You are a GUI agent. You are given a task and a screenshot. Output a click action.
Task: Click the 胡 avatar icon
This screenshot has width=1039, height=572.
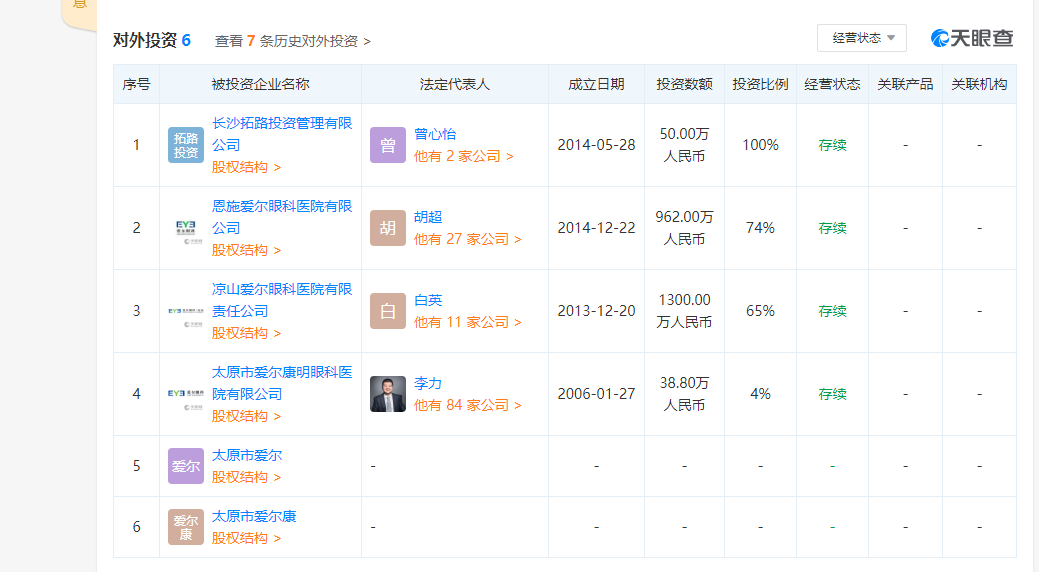[388, 228]
